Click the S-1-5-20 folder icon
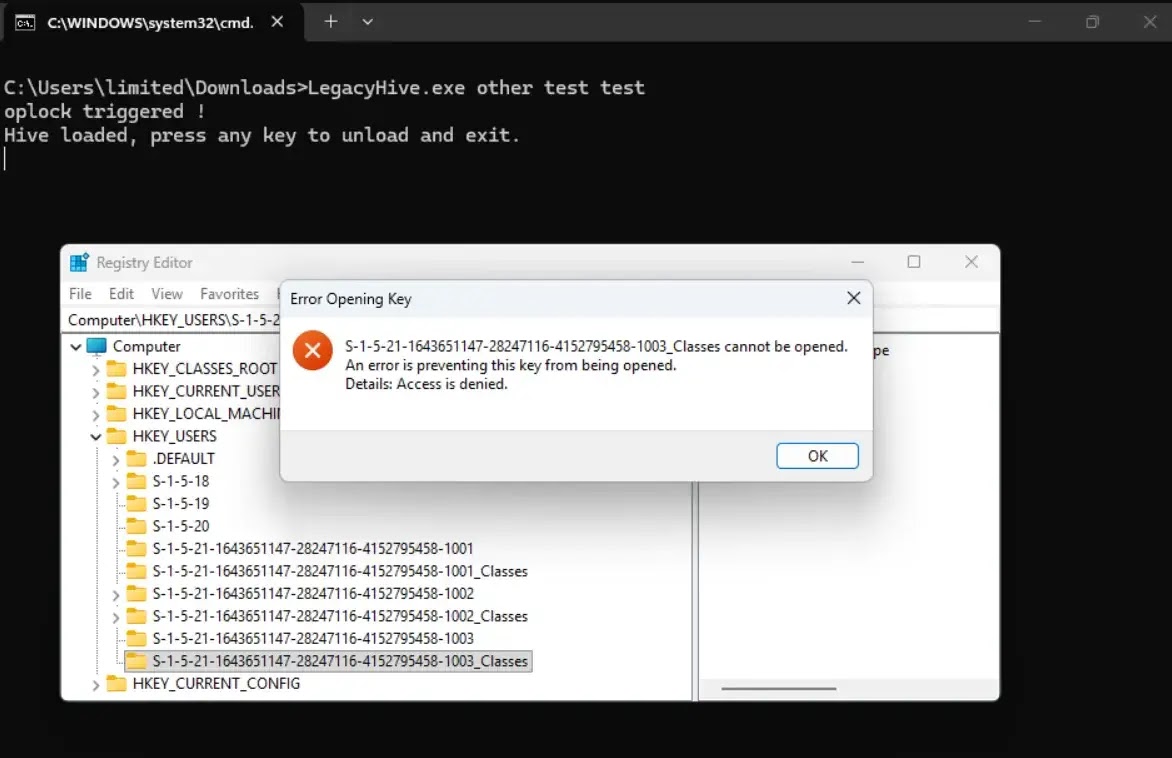 coord(137,526)
